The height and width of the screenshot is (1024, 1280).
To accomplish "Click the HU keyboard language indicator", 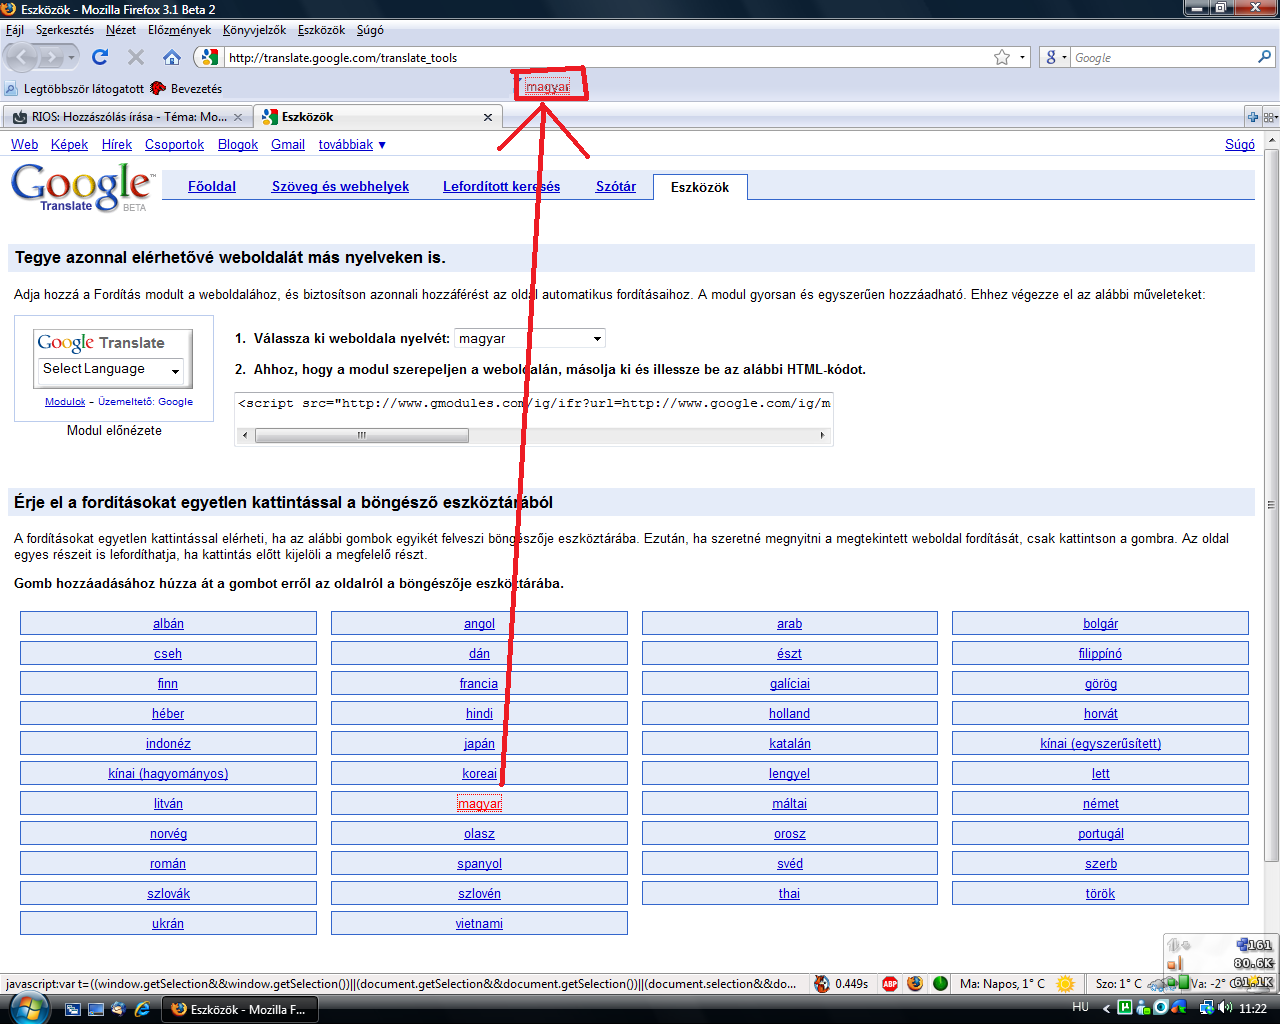I will [1080, 1007].
